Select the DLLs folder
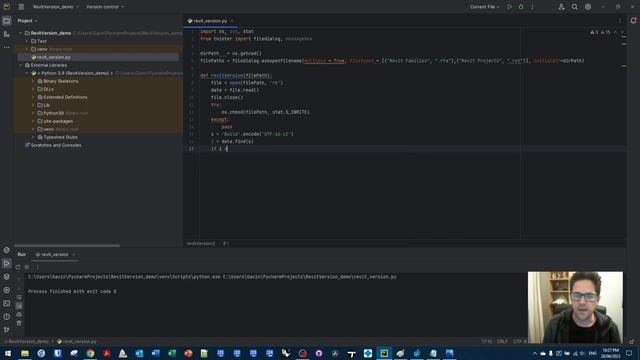Screen dimensions: 640x360 [x=49, y=89]
